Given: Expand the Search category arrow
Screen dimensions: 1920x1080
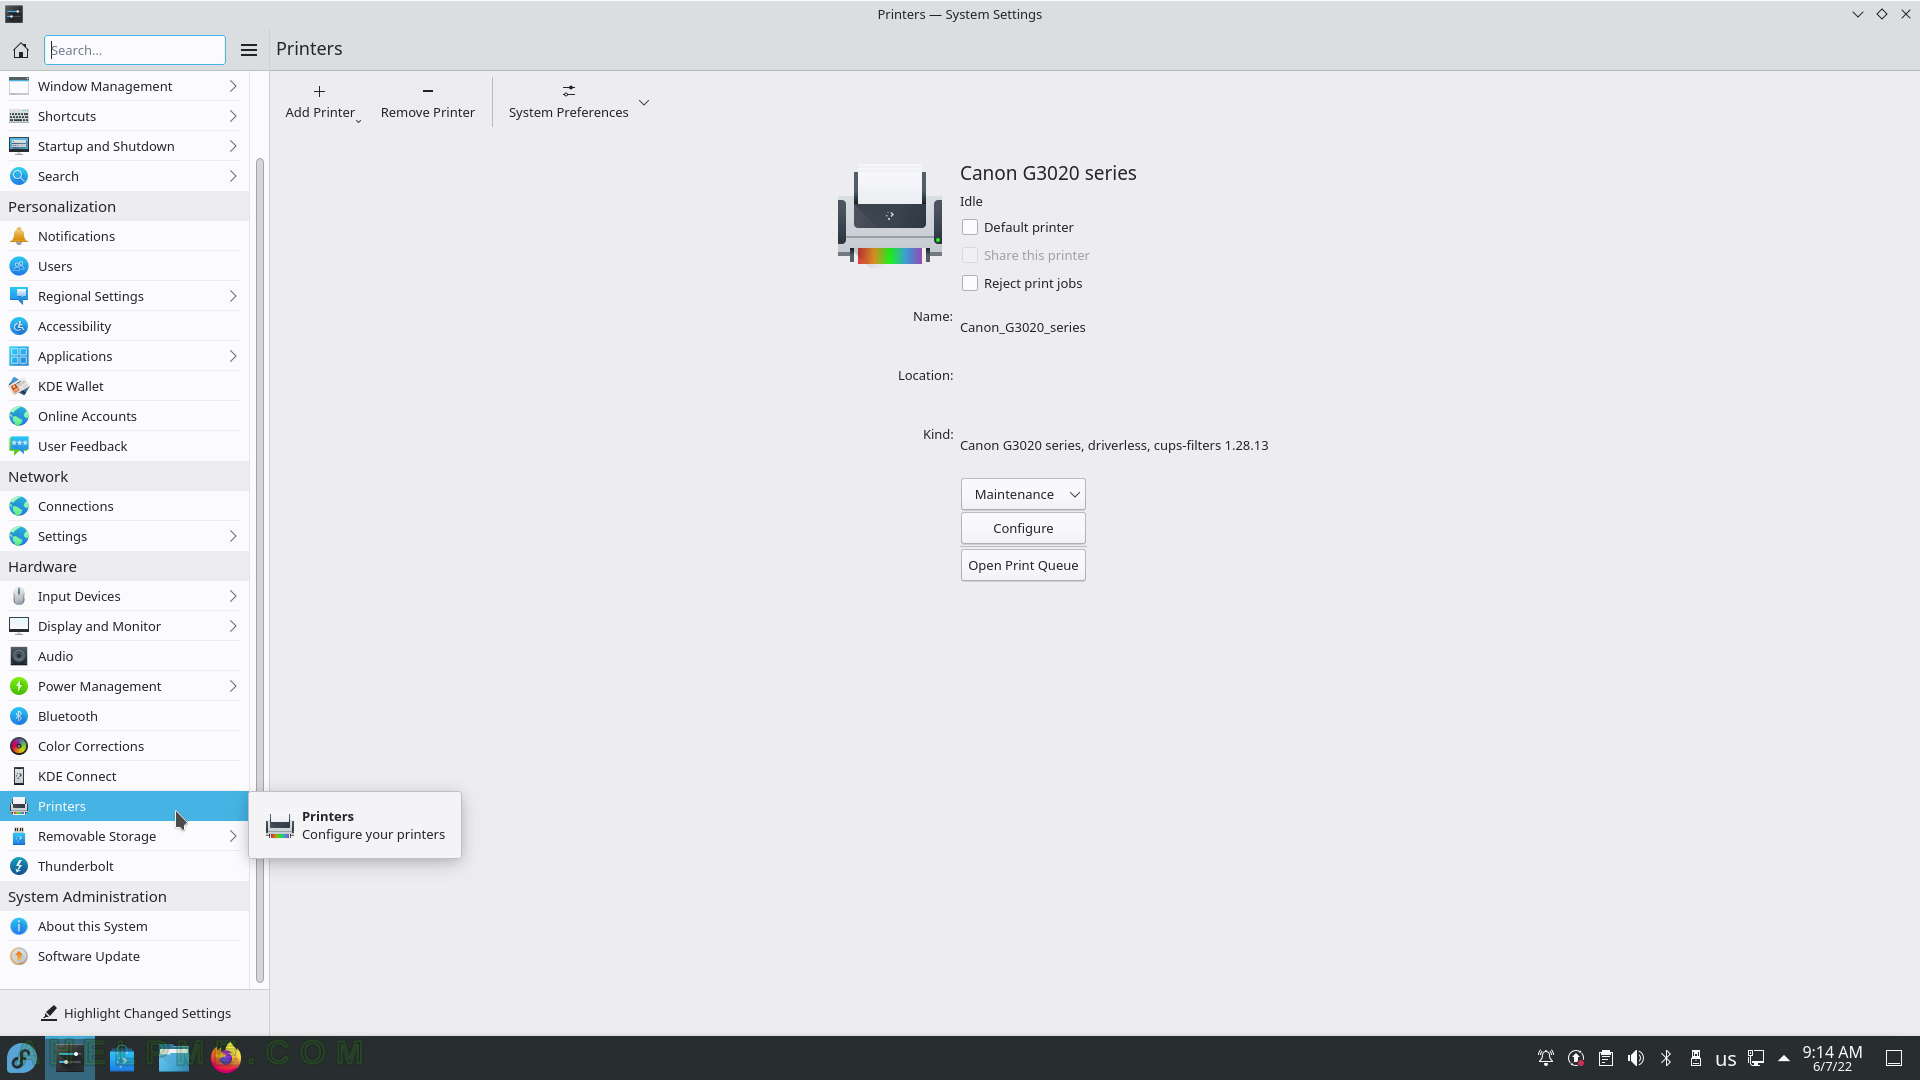Looking at the screenshot, I should click(233, 176).
